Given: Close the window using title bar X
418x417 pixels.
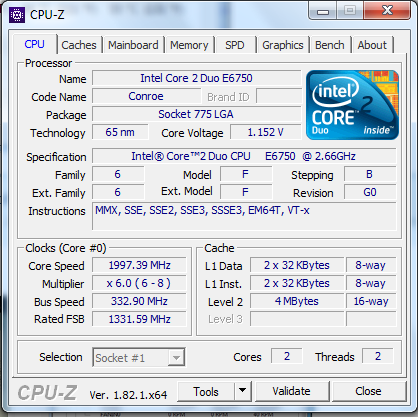Looking at the screenshot, I should (387, 10).
